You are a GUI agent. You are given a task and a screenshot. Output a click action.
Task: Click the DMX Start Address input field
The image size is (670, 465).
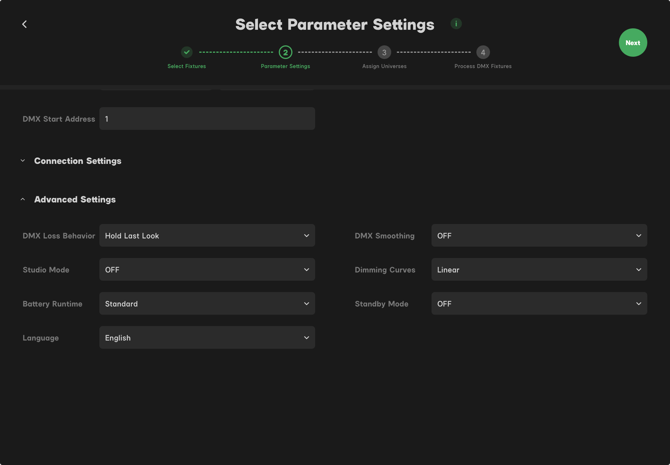[207, 119]
